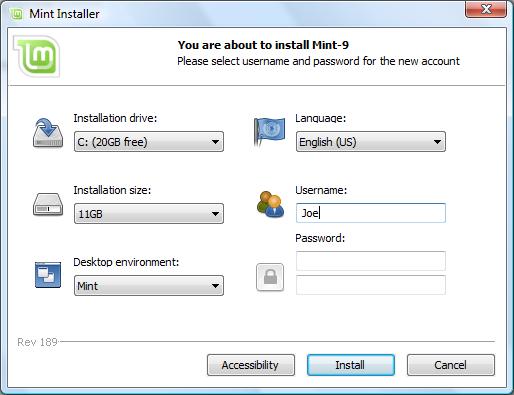Click the Username field containing Joe
This screenshot has height=395, width=514.
[x=371, y=213]
